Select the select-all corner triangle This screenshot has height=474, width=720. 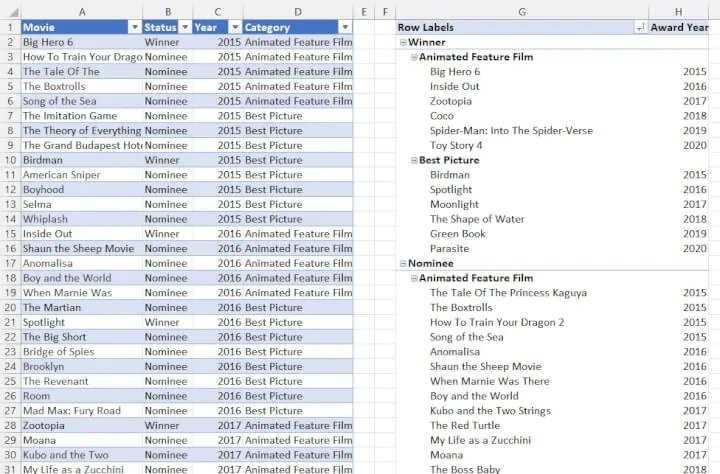9,10
